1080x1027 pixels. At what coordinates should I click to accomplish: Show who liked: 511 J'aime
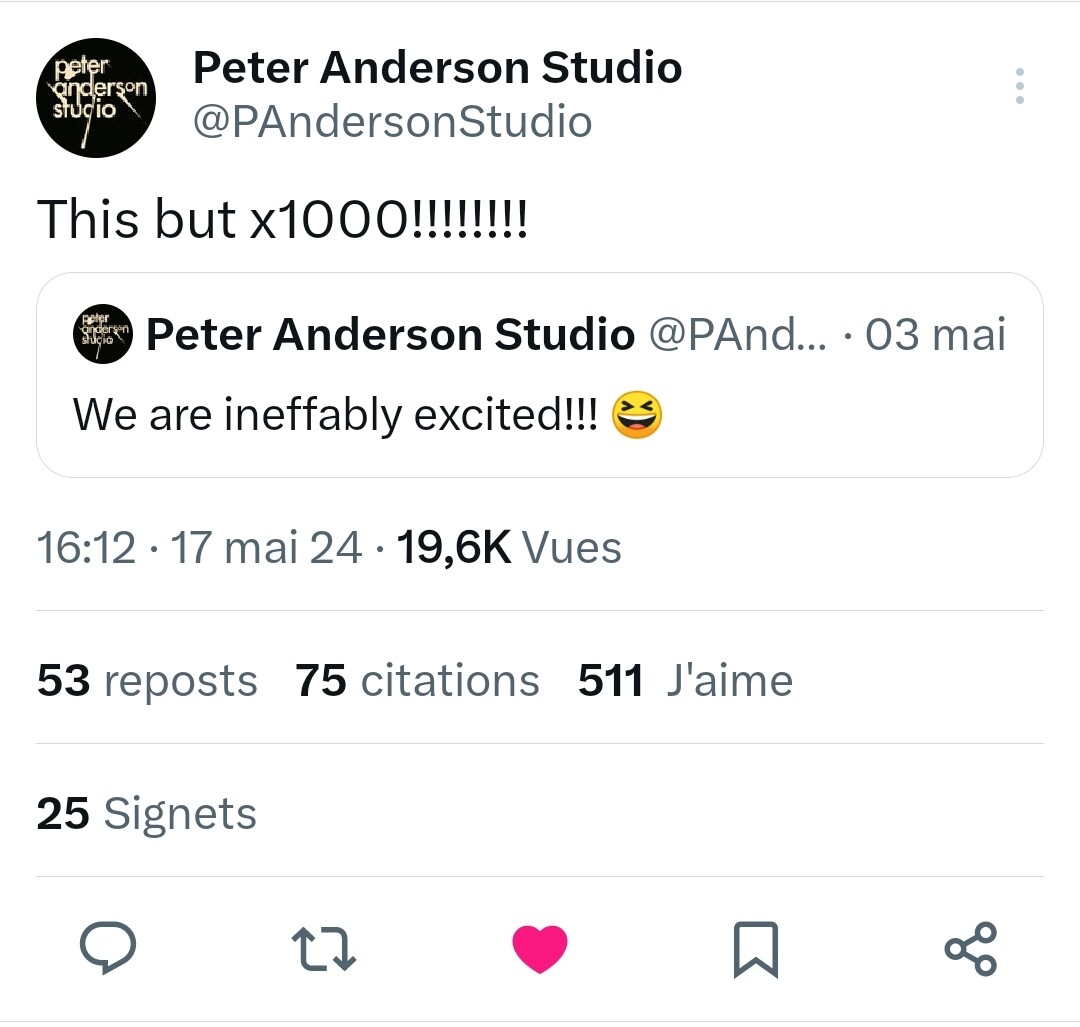[685, 681]
